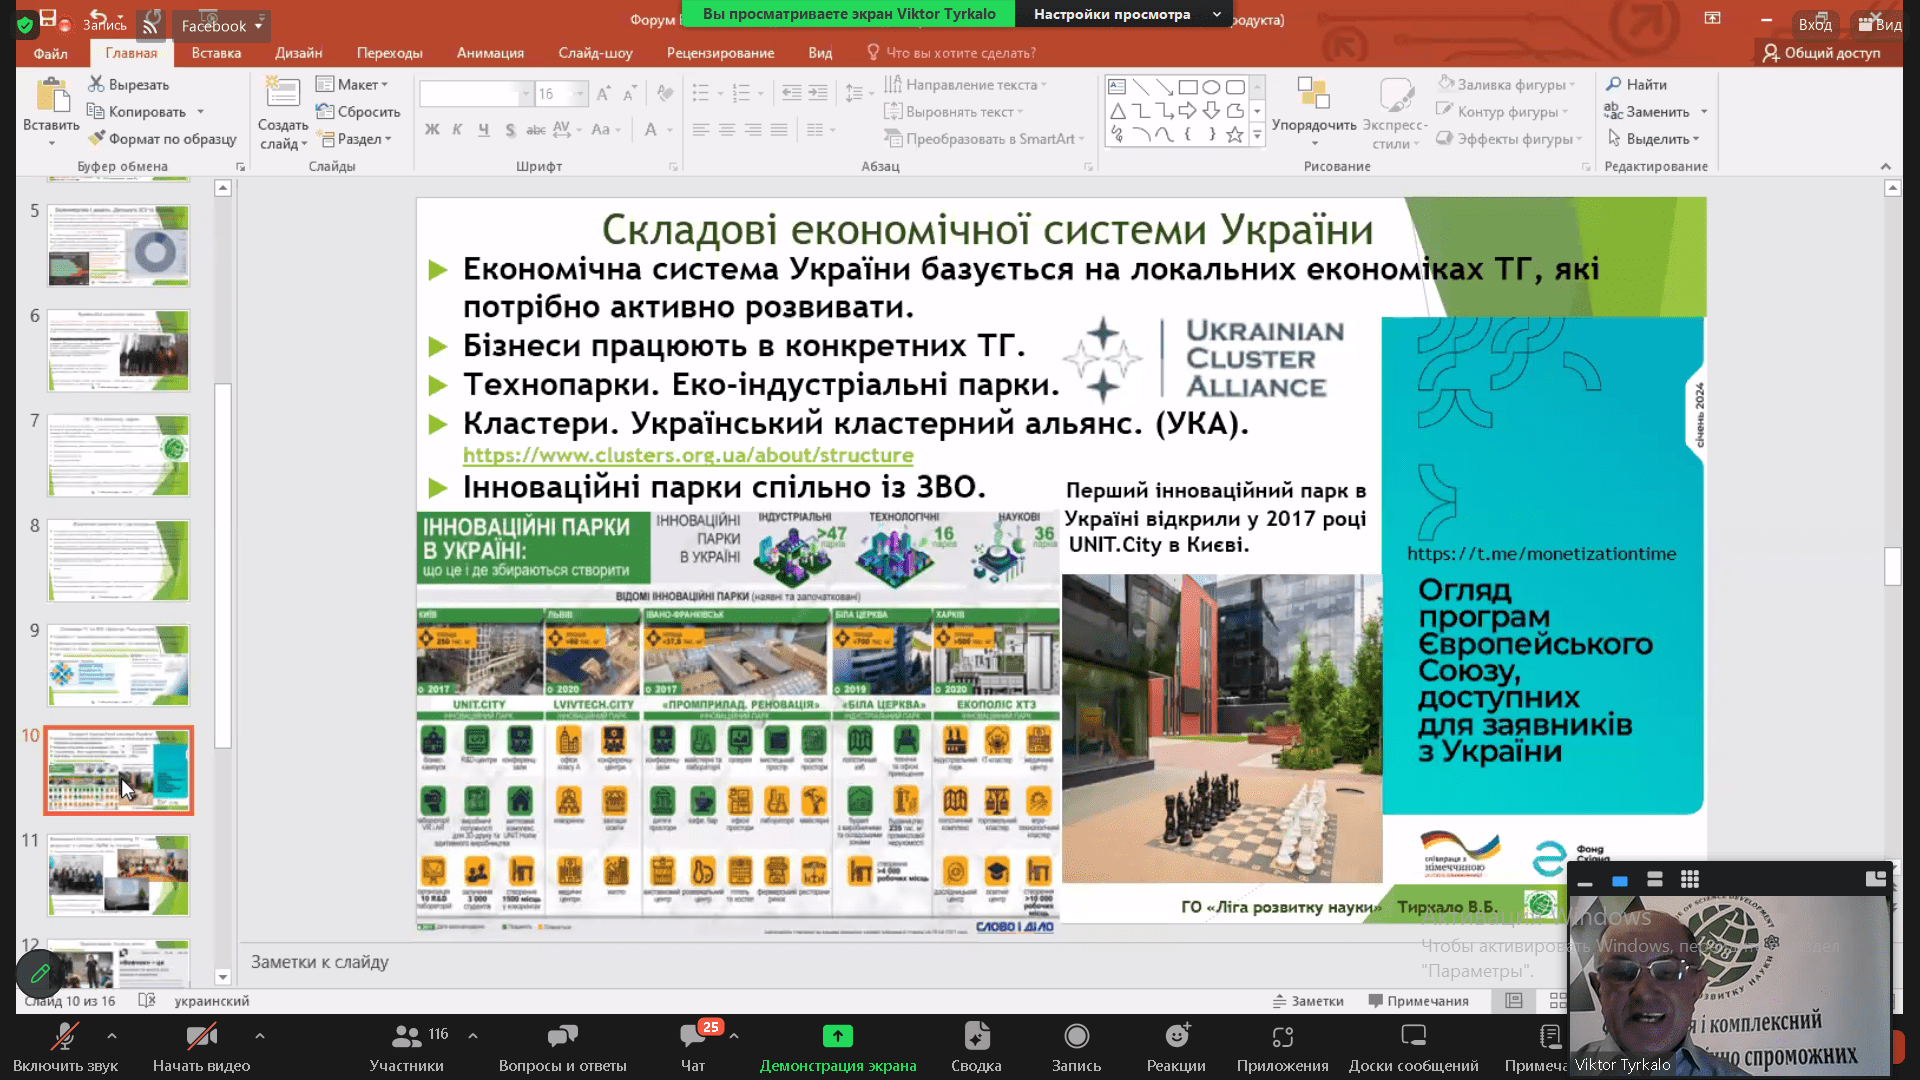Center text in paragraph group
1920x1080 pixels.
727,129
